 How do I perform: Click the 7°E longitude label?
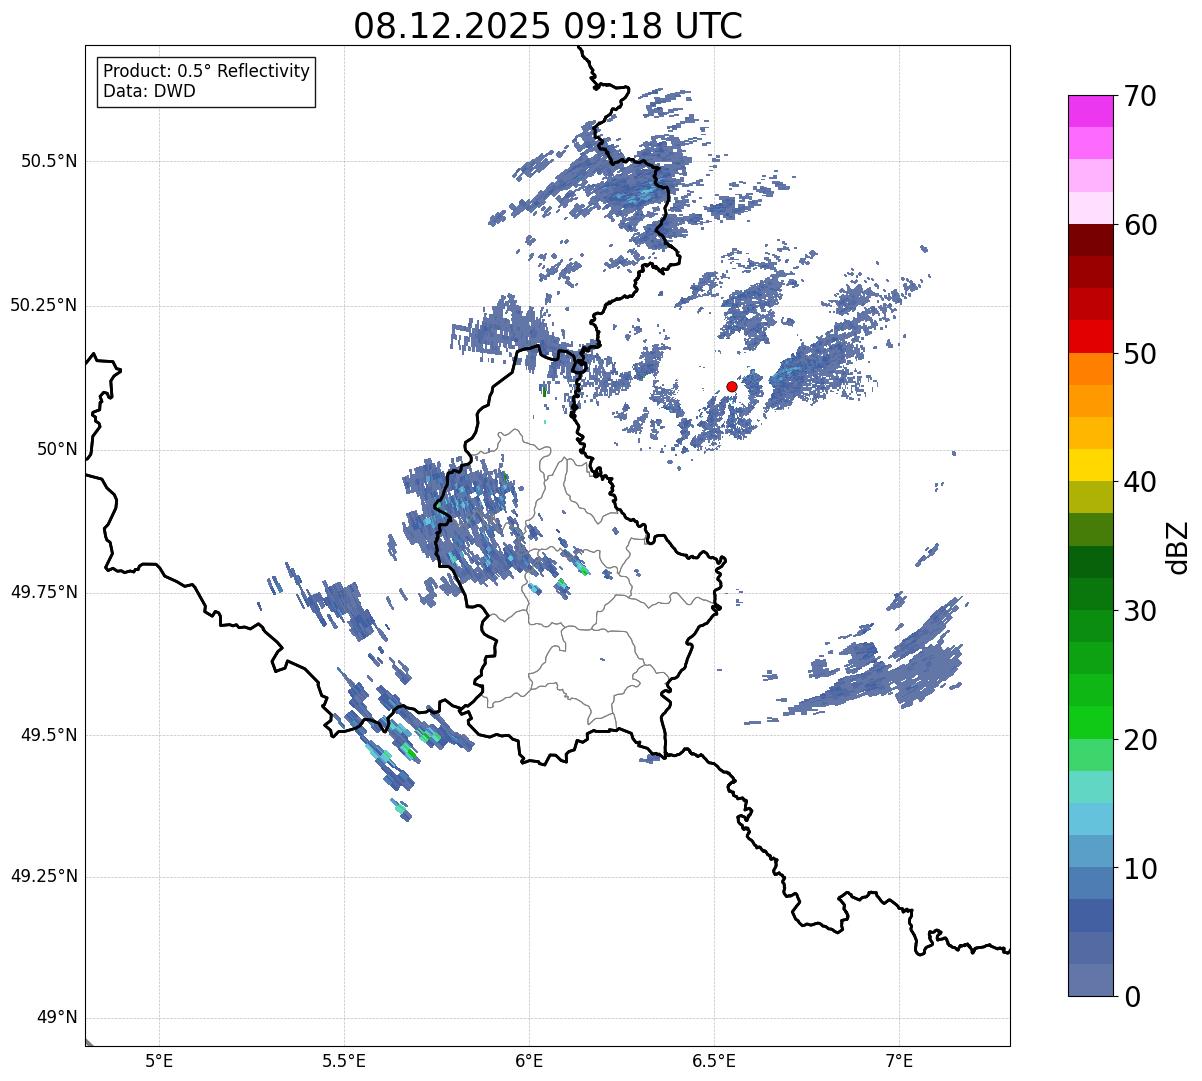899,1060
